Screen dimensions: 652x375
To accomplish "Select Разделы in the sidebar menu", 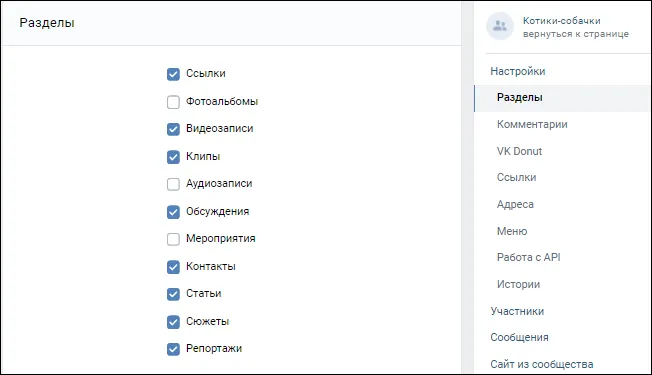I will coord(563,98).
